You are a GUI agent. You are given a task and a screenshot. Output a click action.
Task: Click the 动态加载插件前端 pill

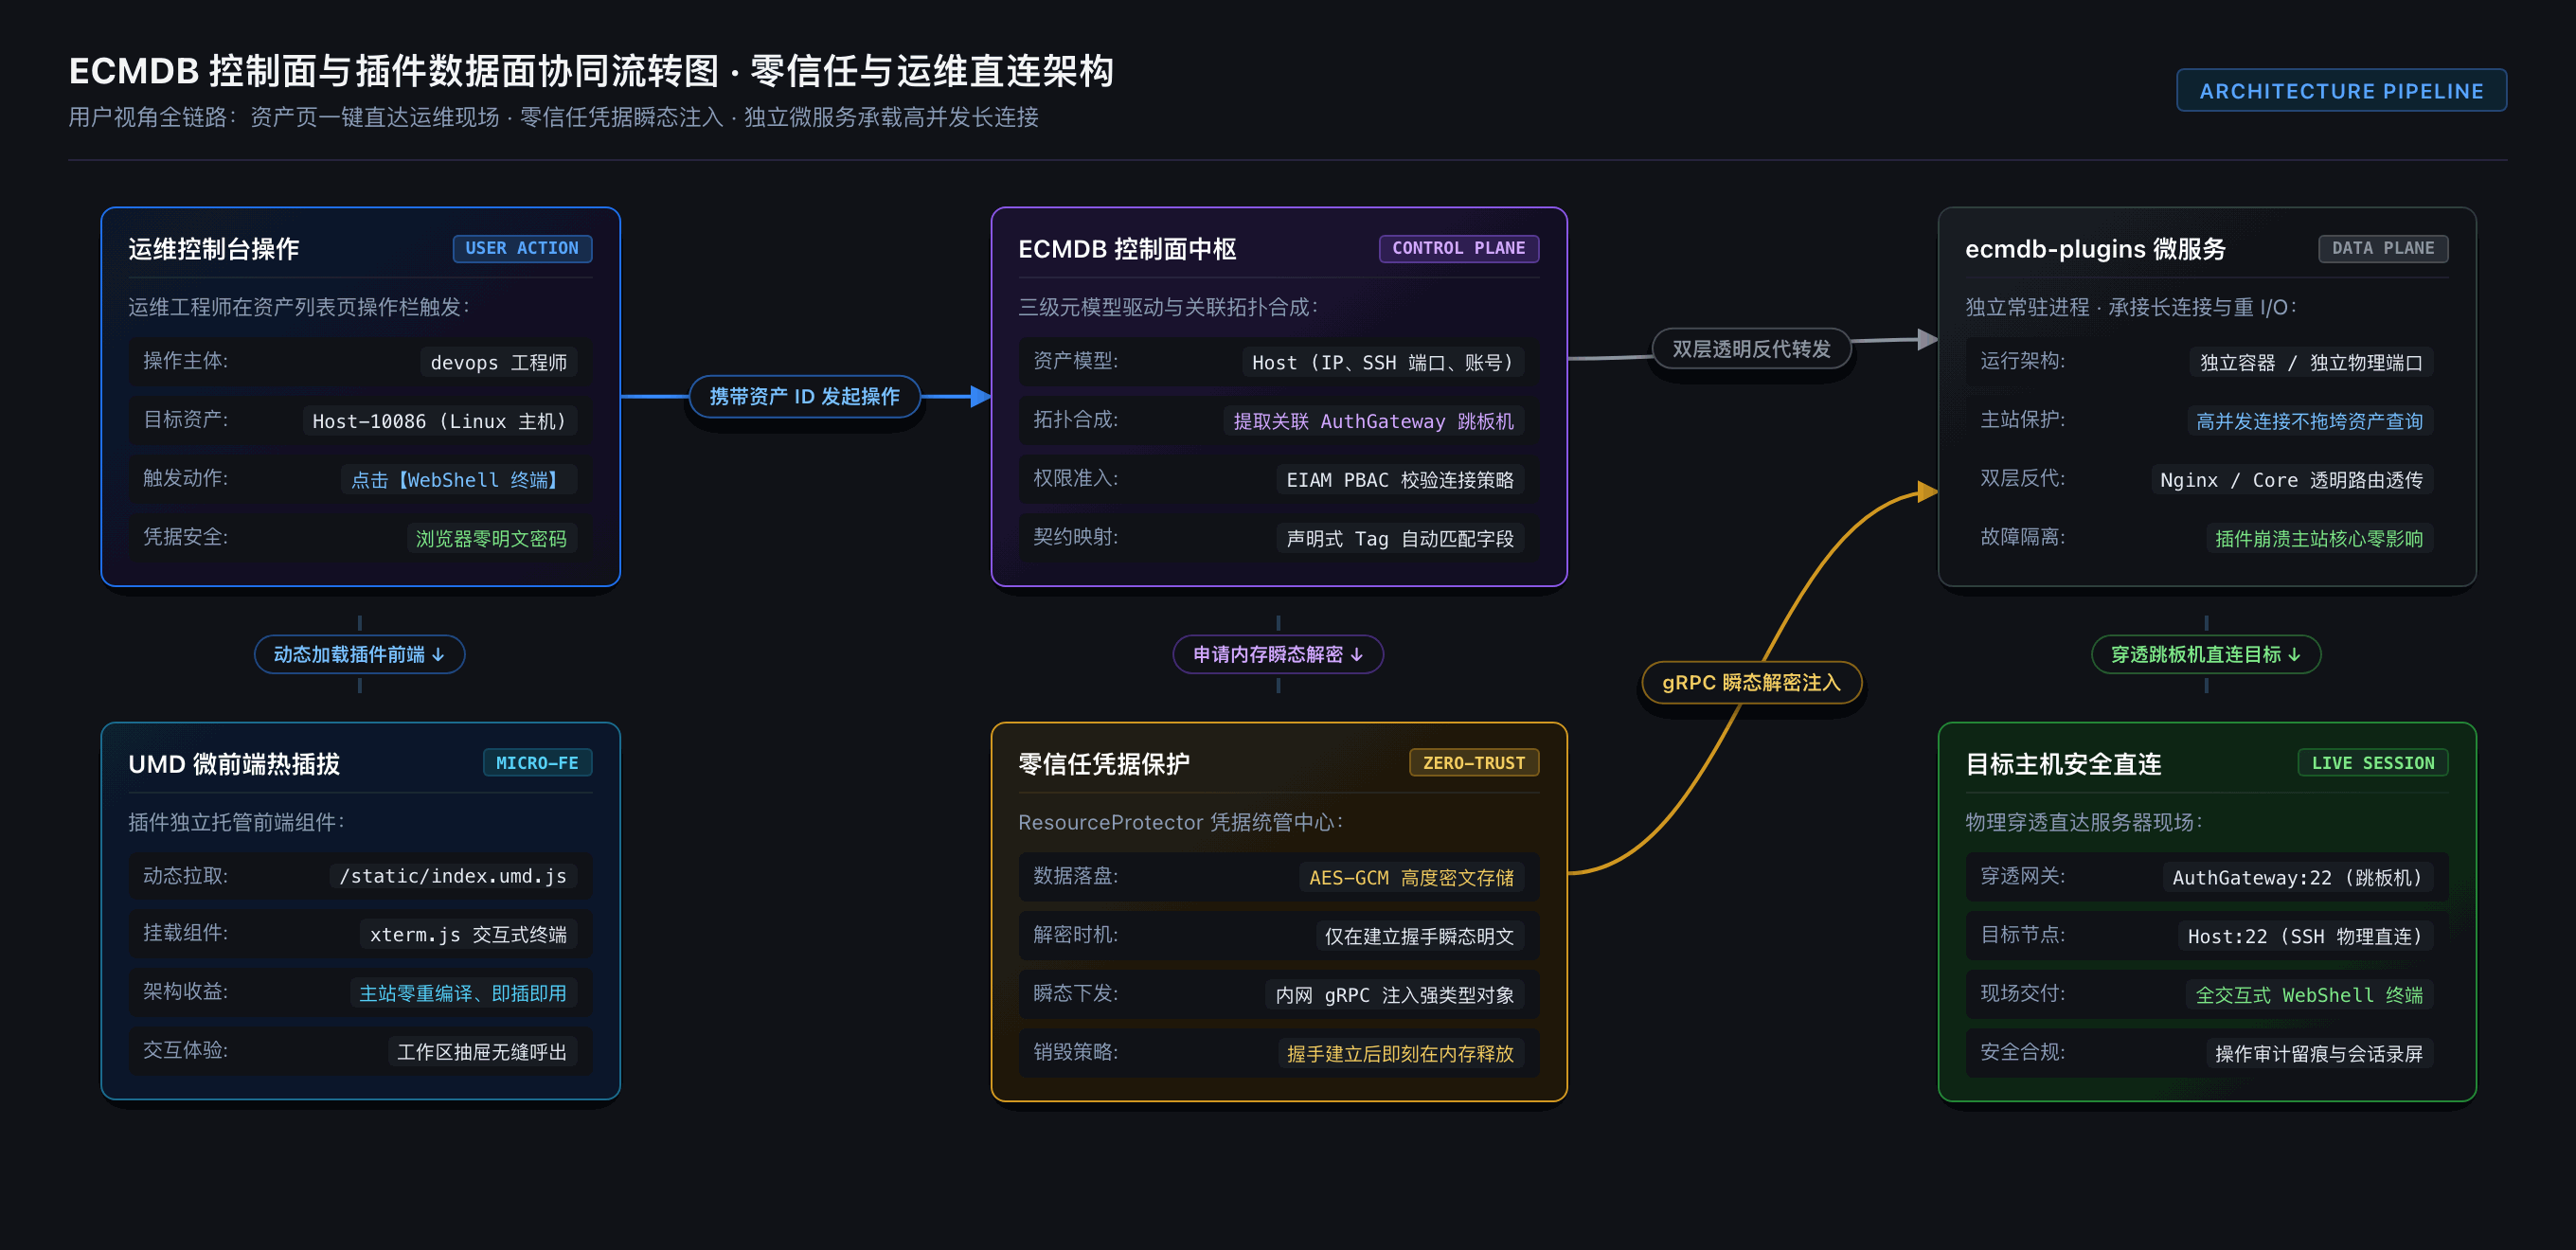[x=359, y=654]
